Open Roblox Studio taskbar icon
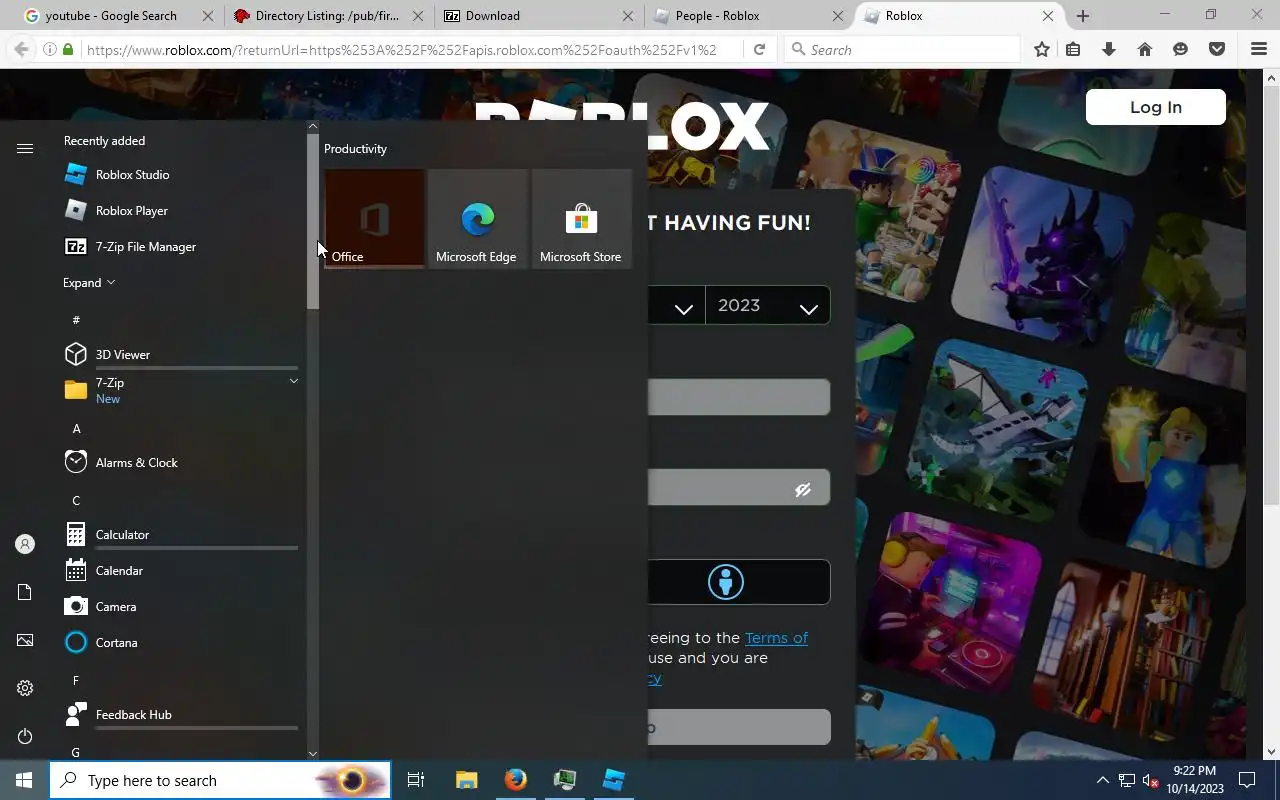Image resolution: width=1280 pixels, height=800 pixels. [x=614, y=780]
